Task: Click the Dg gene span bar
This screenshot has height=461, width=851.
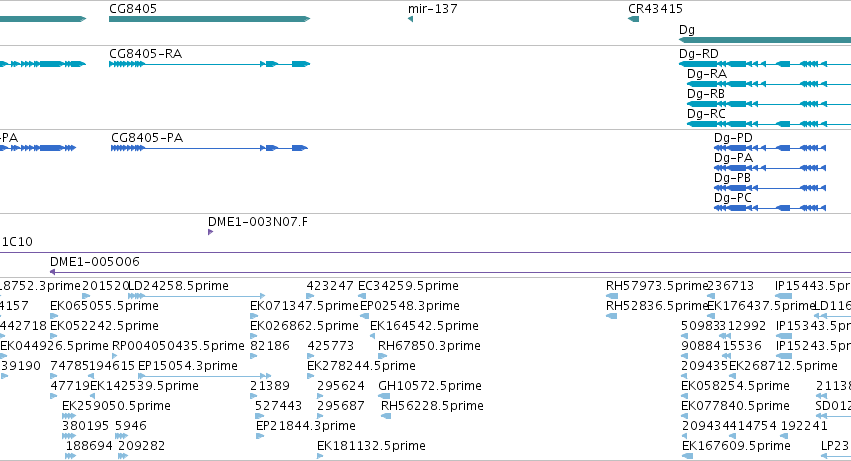Action: click(x=765, y=40)
